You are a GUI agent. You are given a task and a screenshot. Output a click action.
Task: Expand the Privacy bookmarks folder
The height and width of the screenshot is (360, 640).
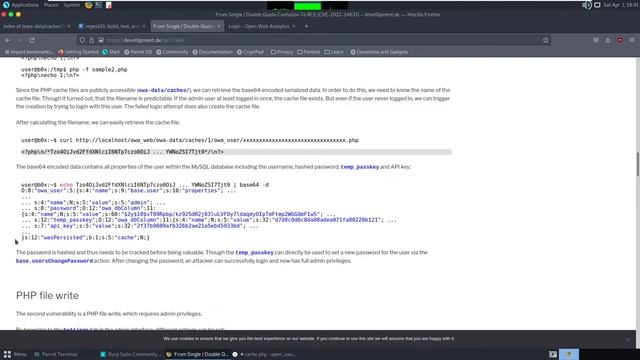pos(282,52)
